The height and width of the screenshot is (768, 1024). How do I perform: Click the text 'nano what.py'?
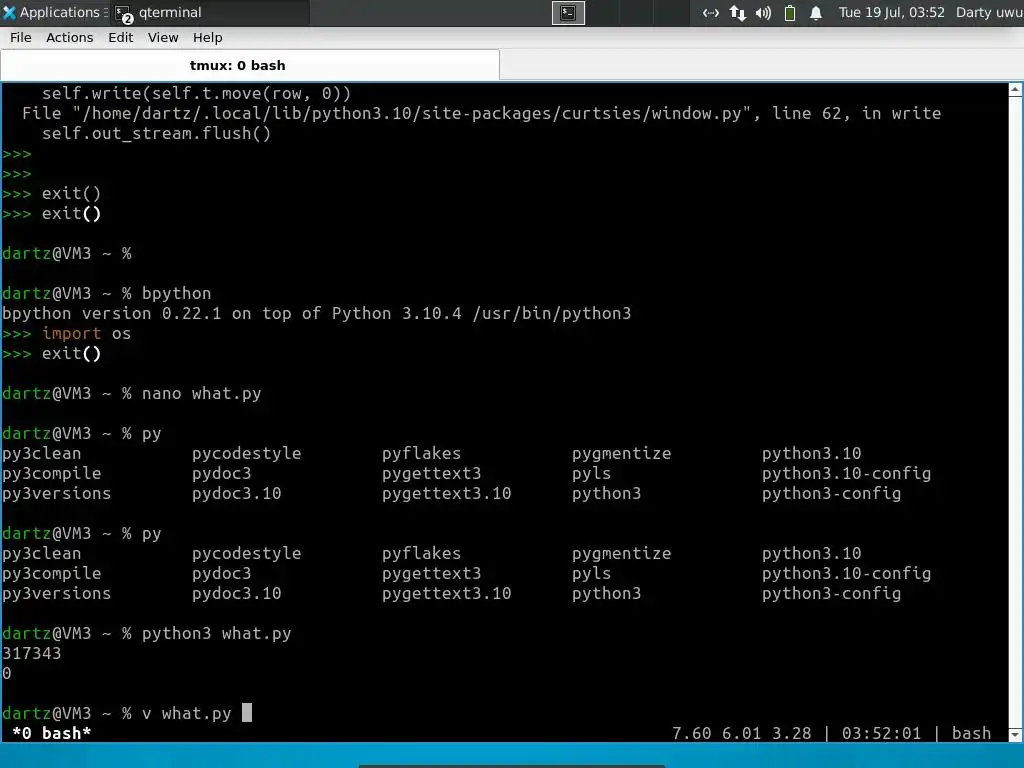(201, 394)
